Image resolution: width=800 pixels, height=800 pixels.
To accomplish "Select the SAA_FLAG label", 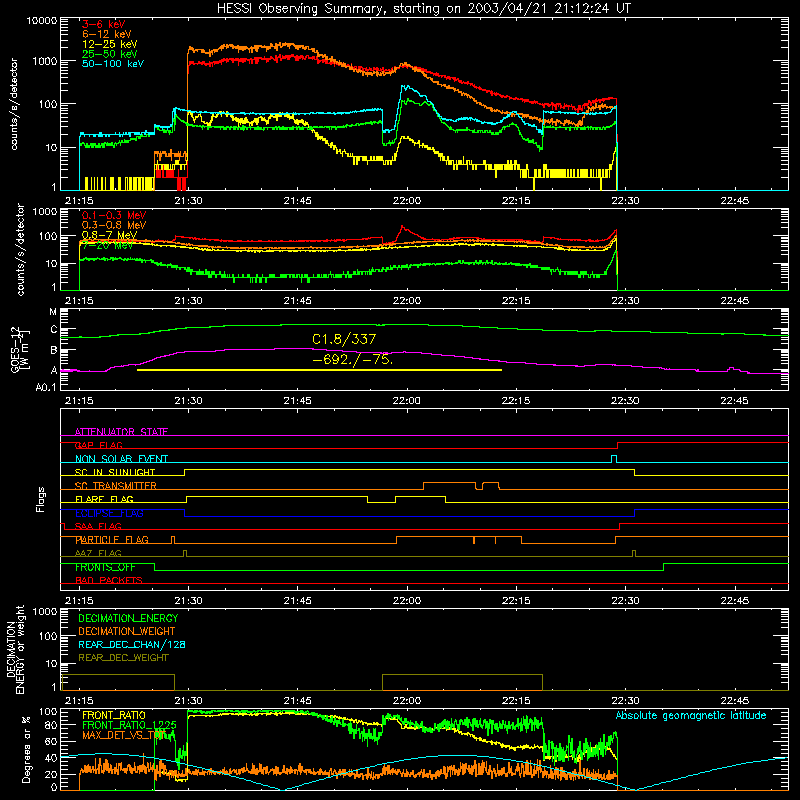I will (98, 526).
